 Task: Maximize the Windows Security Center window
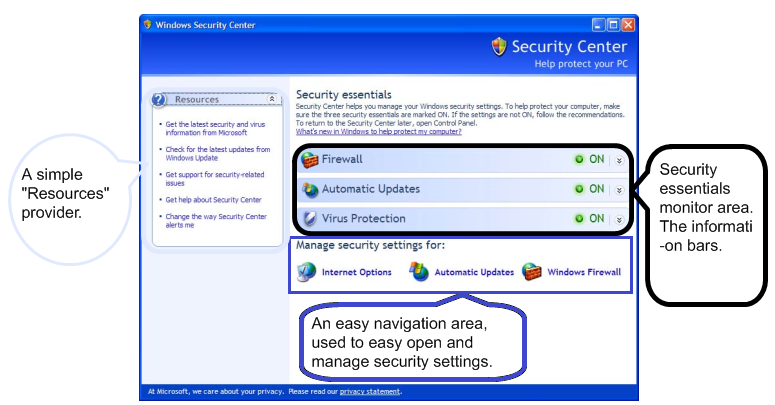point(613,25)
